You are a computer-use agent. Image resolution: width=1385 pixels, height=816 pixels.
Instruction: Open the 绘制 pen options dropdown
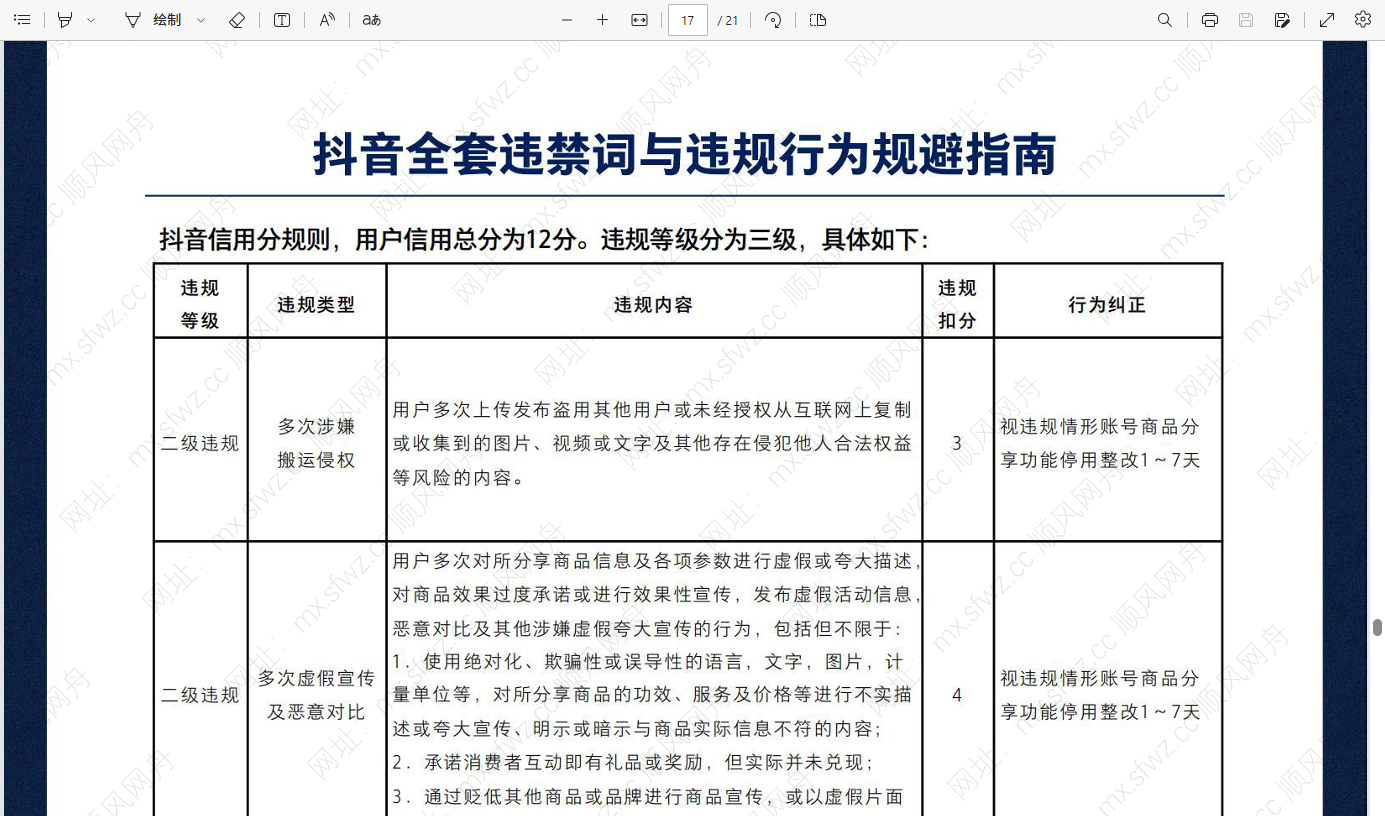click(200, 19)
